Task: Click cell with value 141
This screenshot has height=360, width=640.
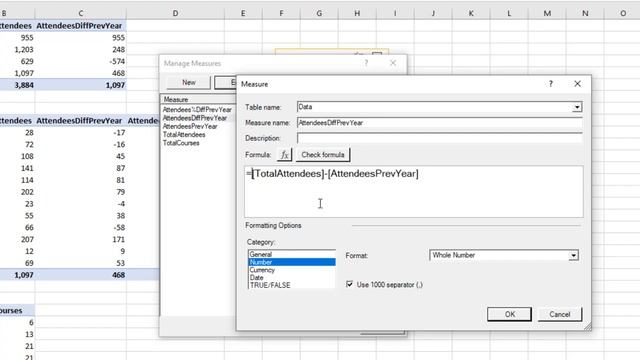Action: (17, 168)
